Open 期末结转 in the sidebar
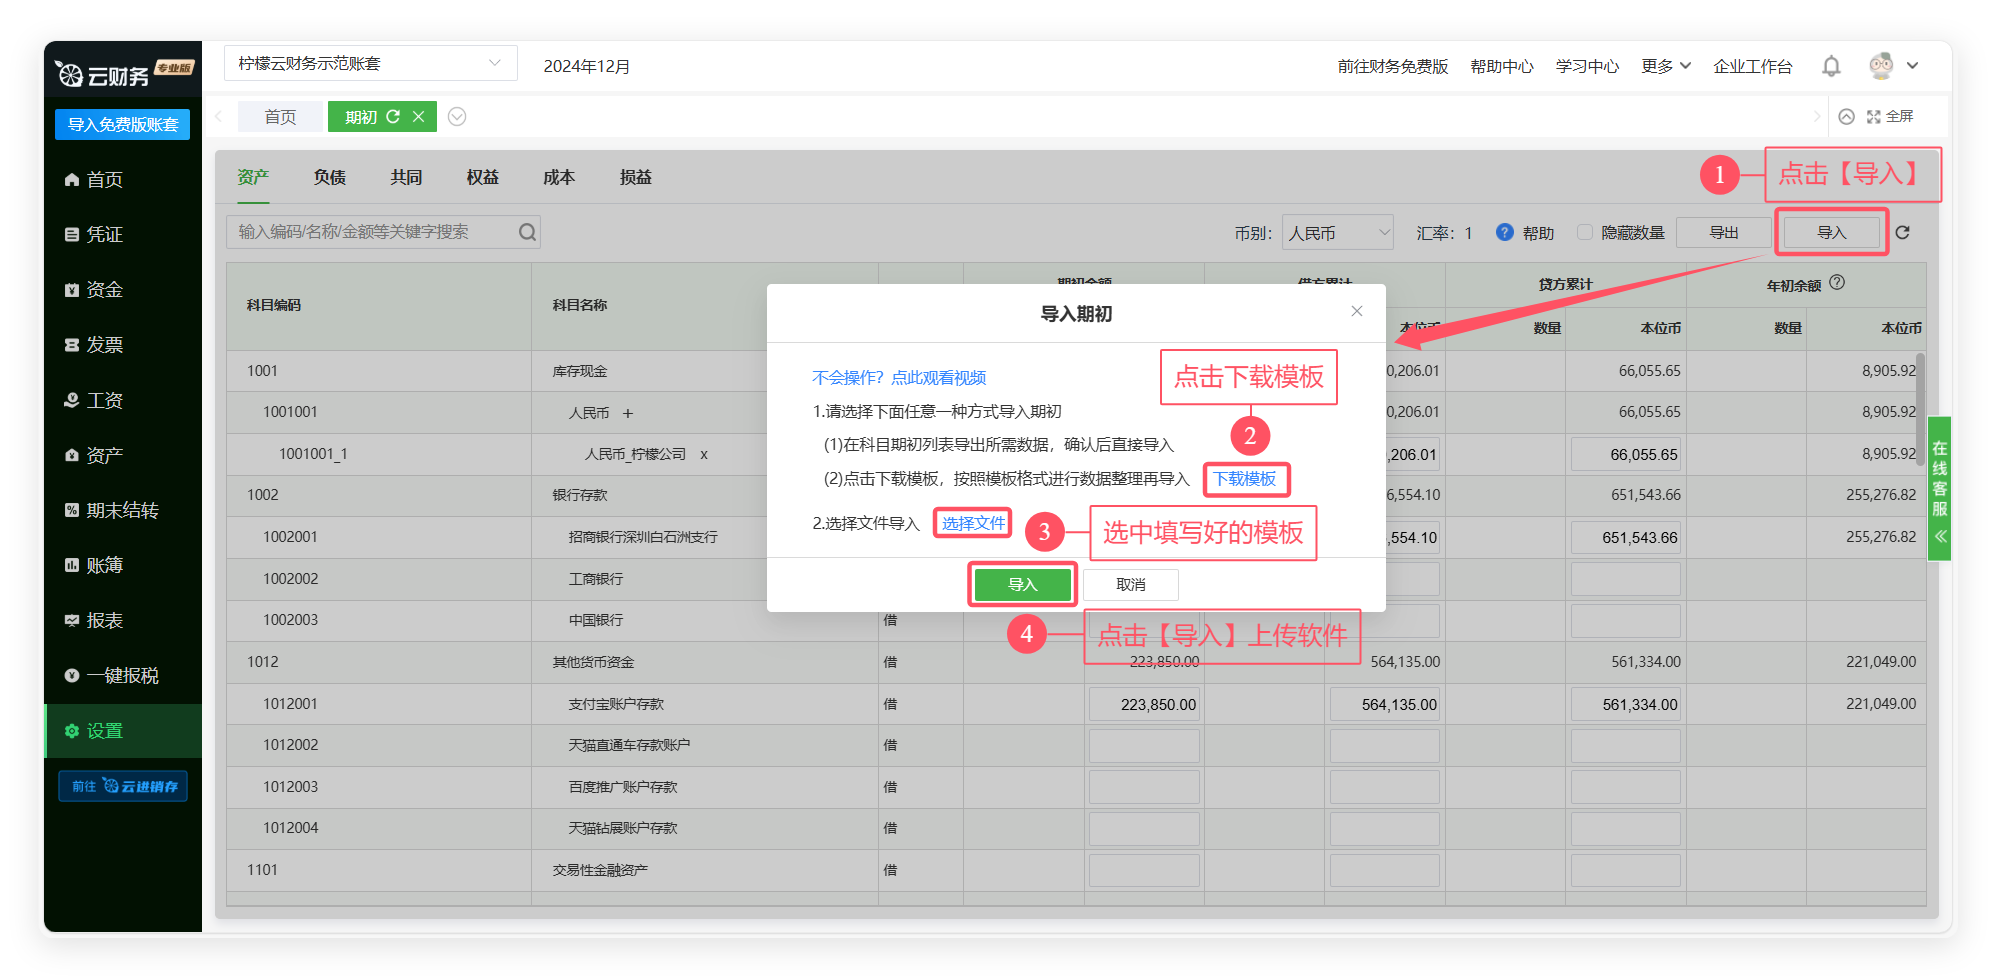Viewport: 1996px width, 976px height. 122,510
